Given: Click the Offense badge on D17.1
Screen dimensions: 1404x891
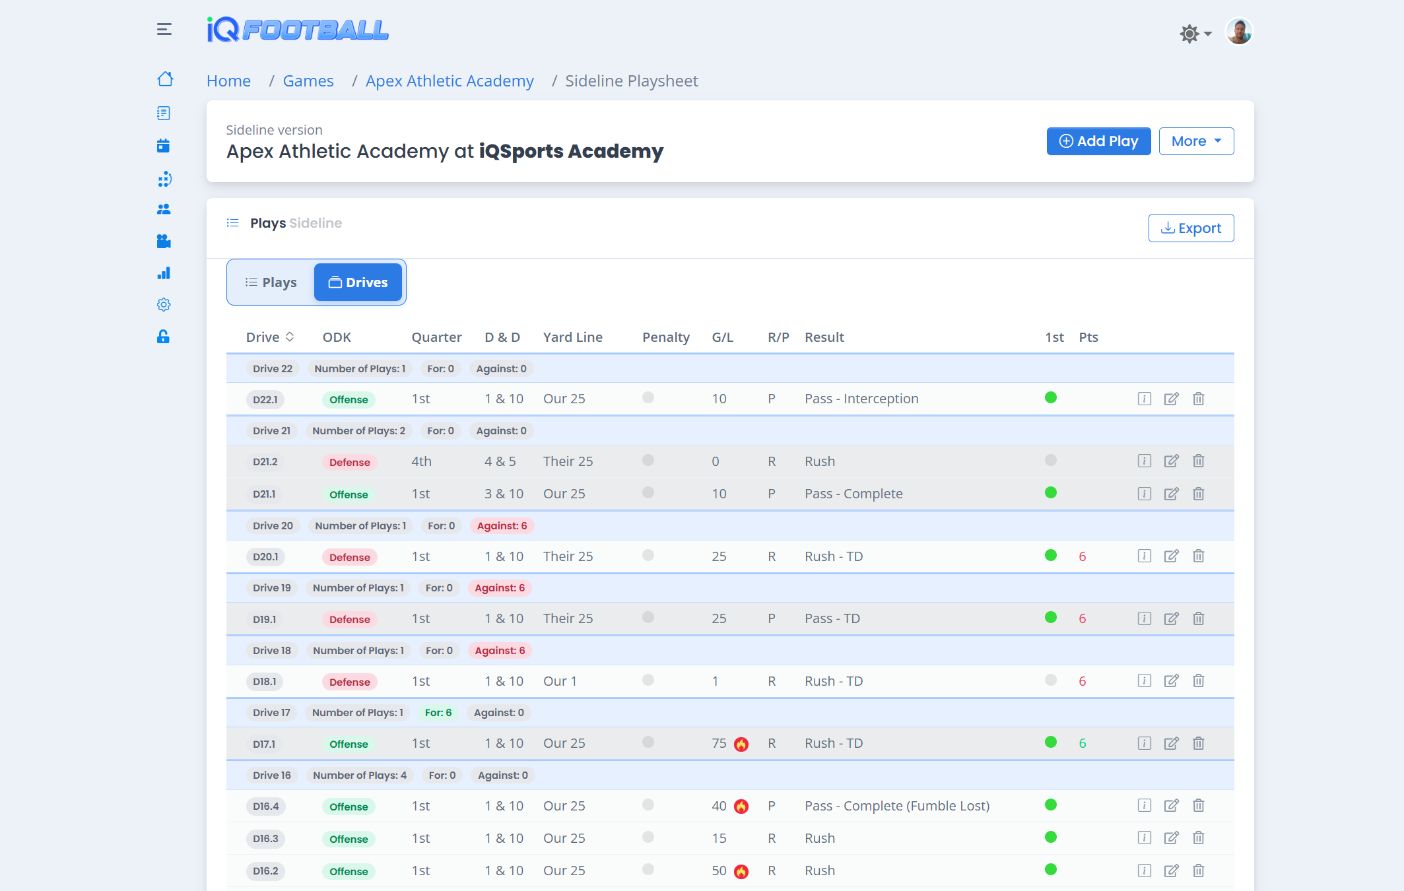Looking at the screenshot, I should (349, 744).
